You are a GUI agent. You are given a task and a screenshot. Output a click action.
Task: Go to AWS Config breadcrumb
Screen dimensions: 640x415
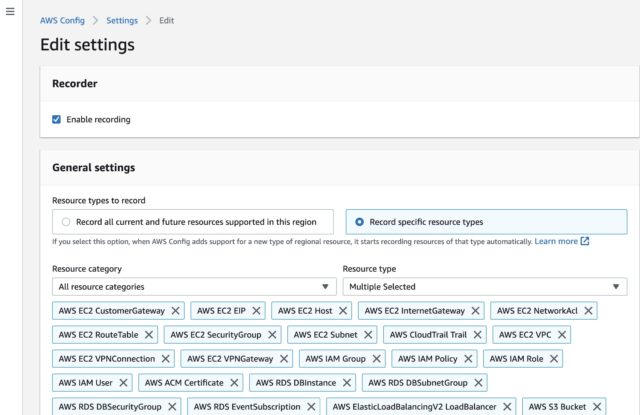point(62,20)
